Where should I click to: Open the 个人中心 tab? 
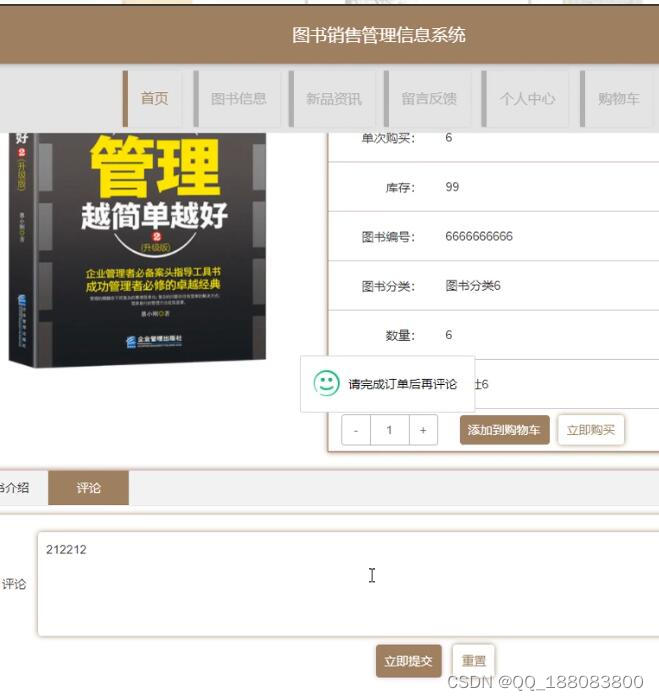click(527, 98)
